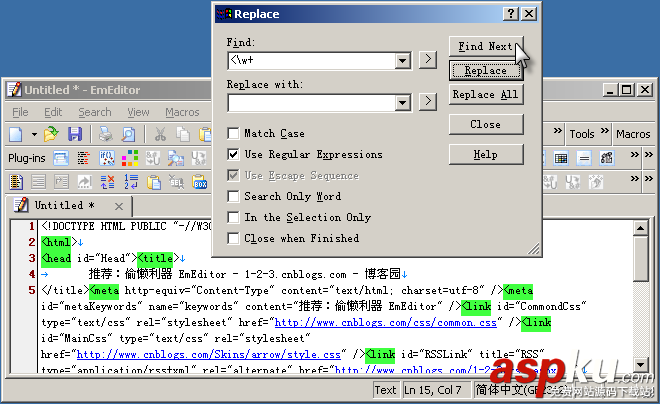This screenshot has height=404, width=660.
Task: Click the Ln 15, Col 7 status bar entry
Action: [x=436, y=390]
